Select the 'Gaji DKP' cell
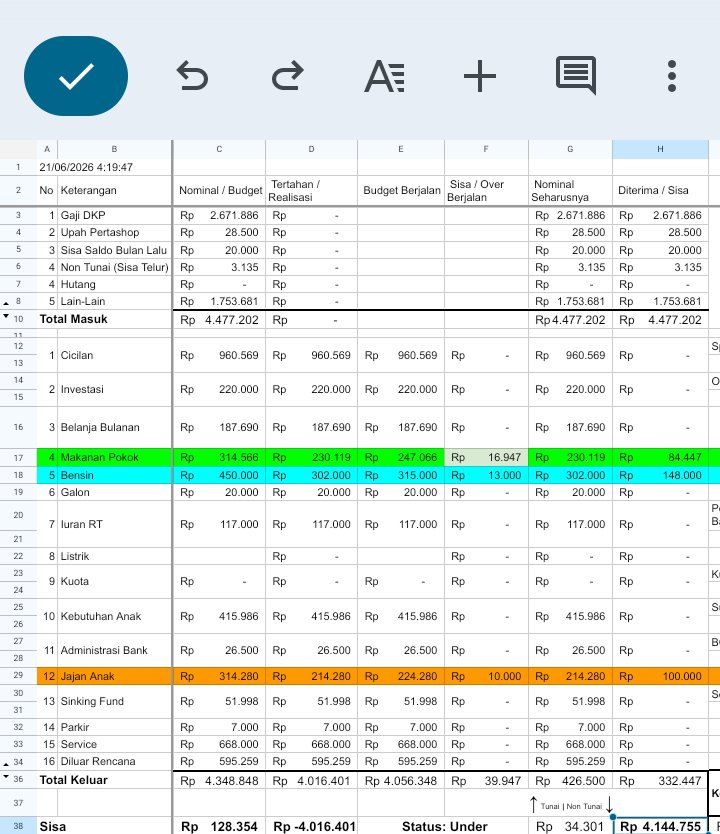 114,215
